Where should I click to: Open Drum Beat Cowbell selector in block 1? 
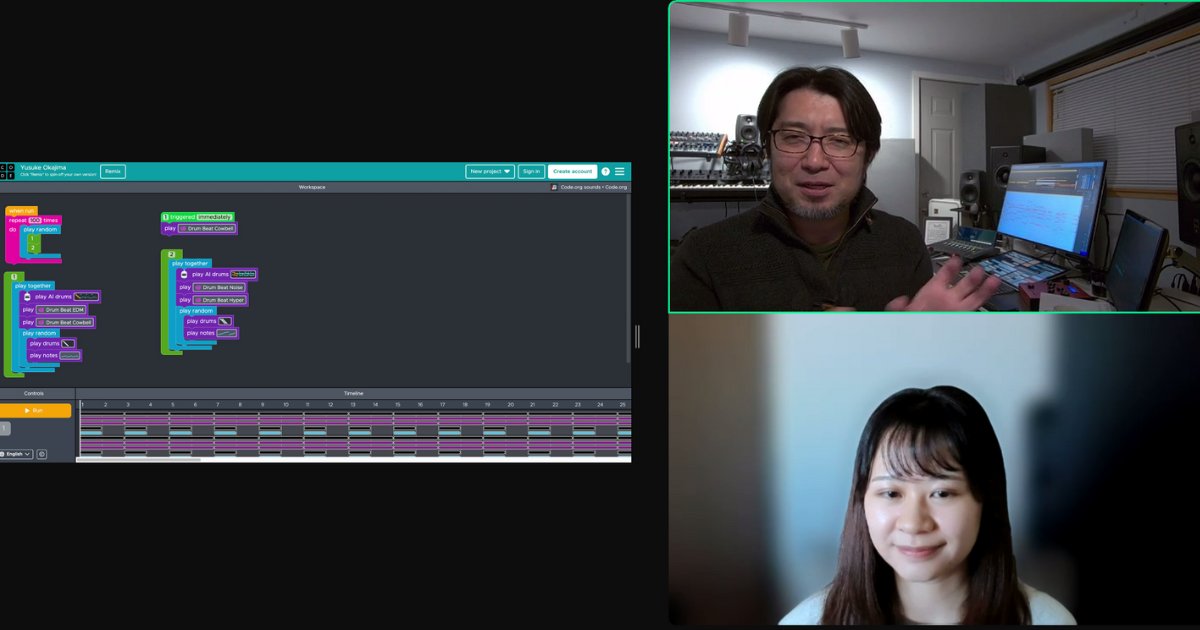click(65, 322)
